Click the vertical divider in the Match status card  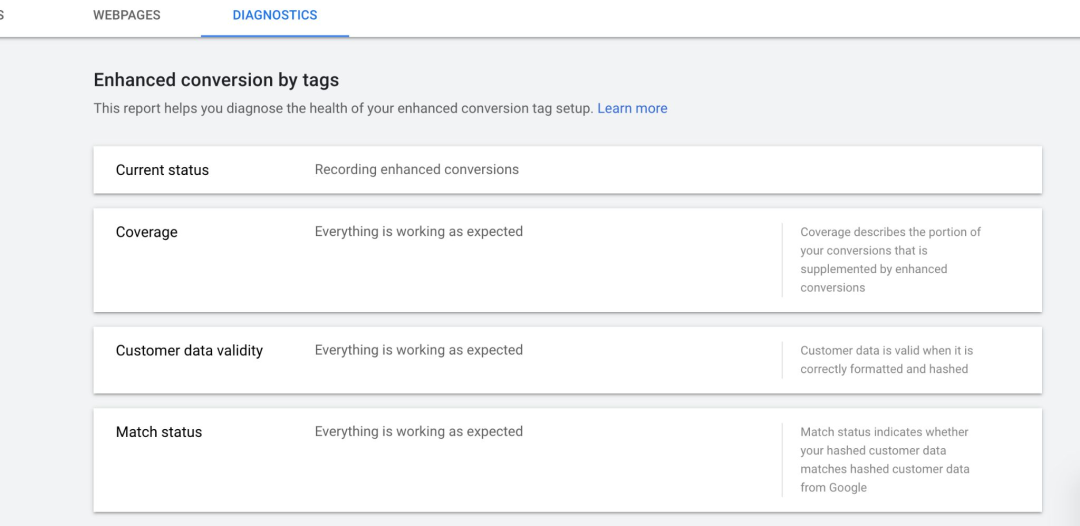click(782, 460)
